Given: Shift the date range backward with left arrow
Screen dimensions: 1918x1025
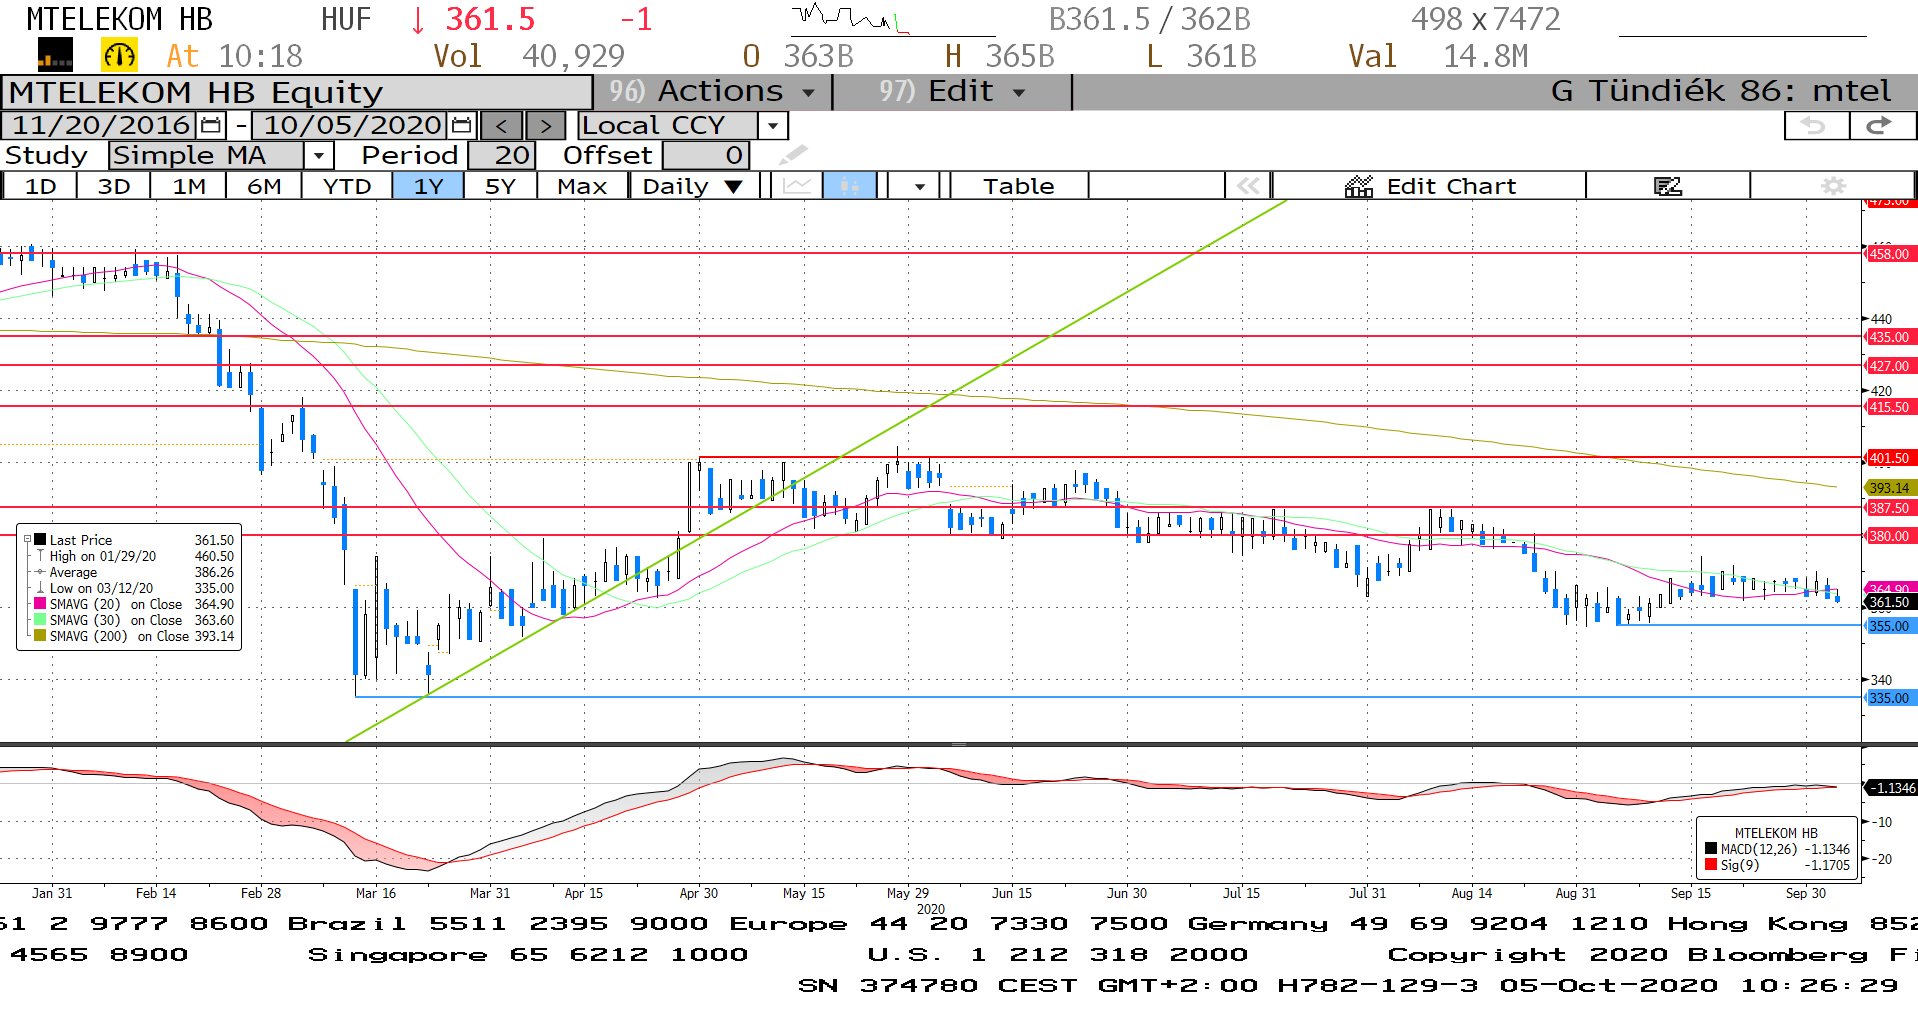Looking at the screenshot, I should tap(501, 126).
